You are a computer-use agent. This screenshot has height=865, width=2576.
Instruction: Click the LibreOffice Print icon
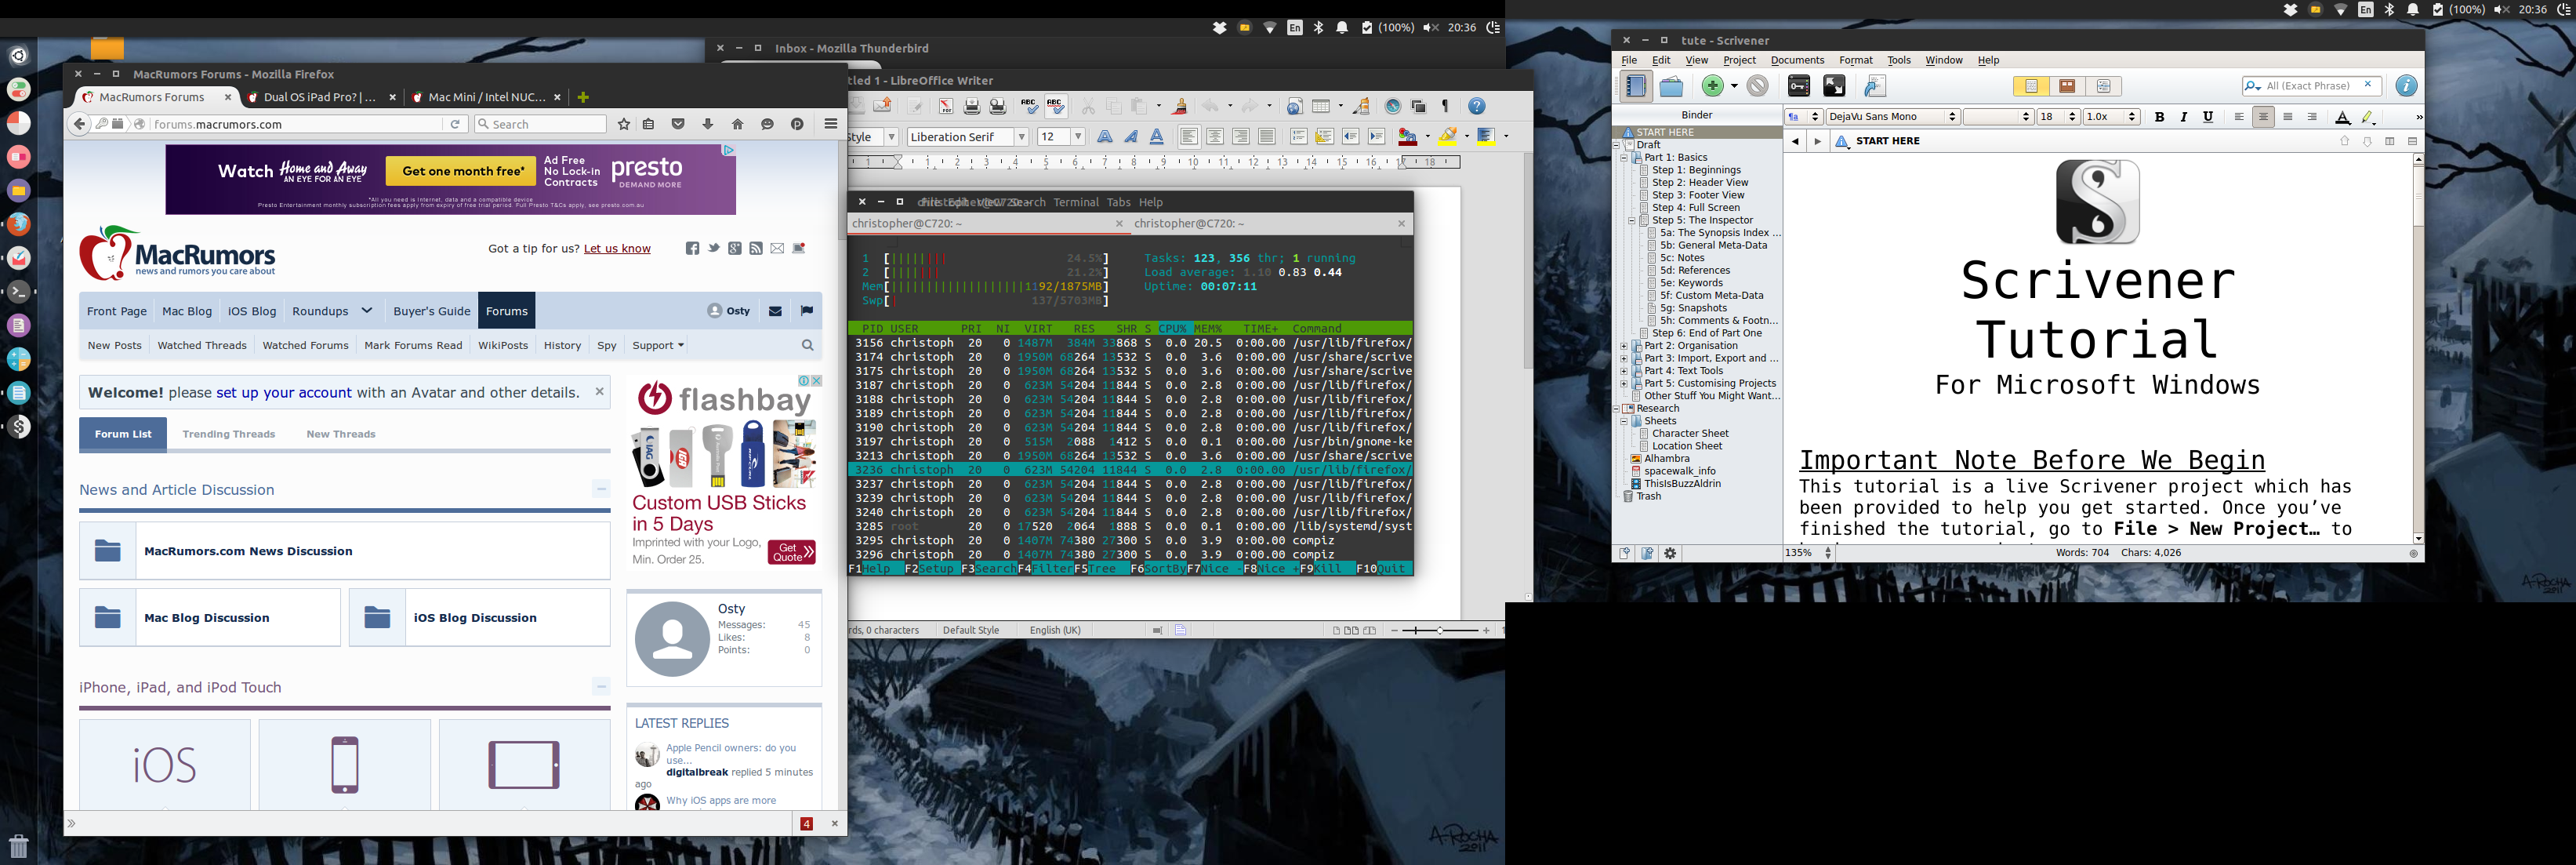[971, 106]
